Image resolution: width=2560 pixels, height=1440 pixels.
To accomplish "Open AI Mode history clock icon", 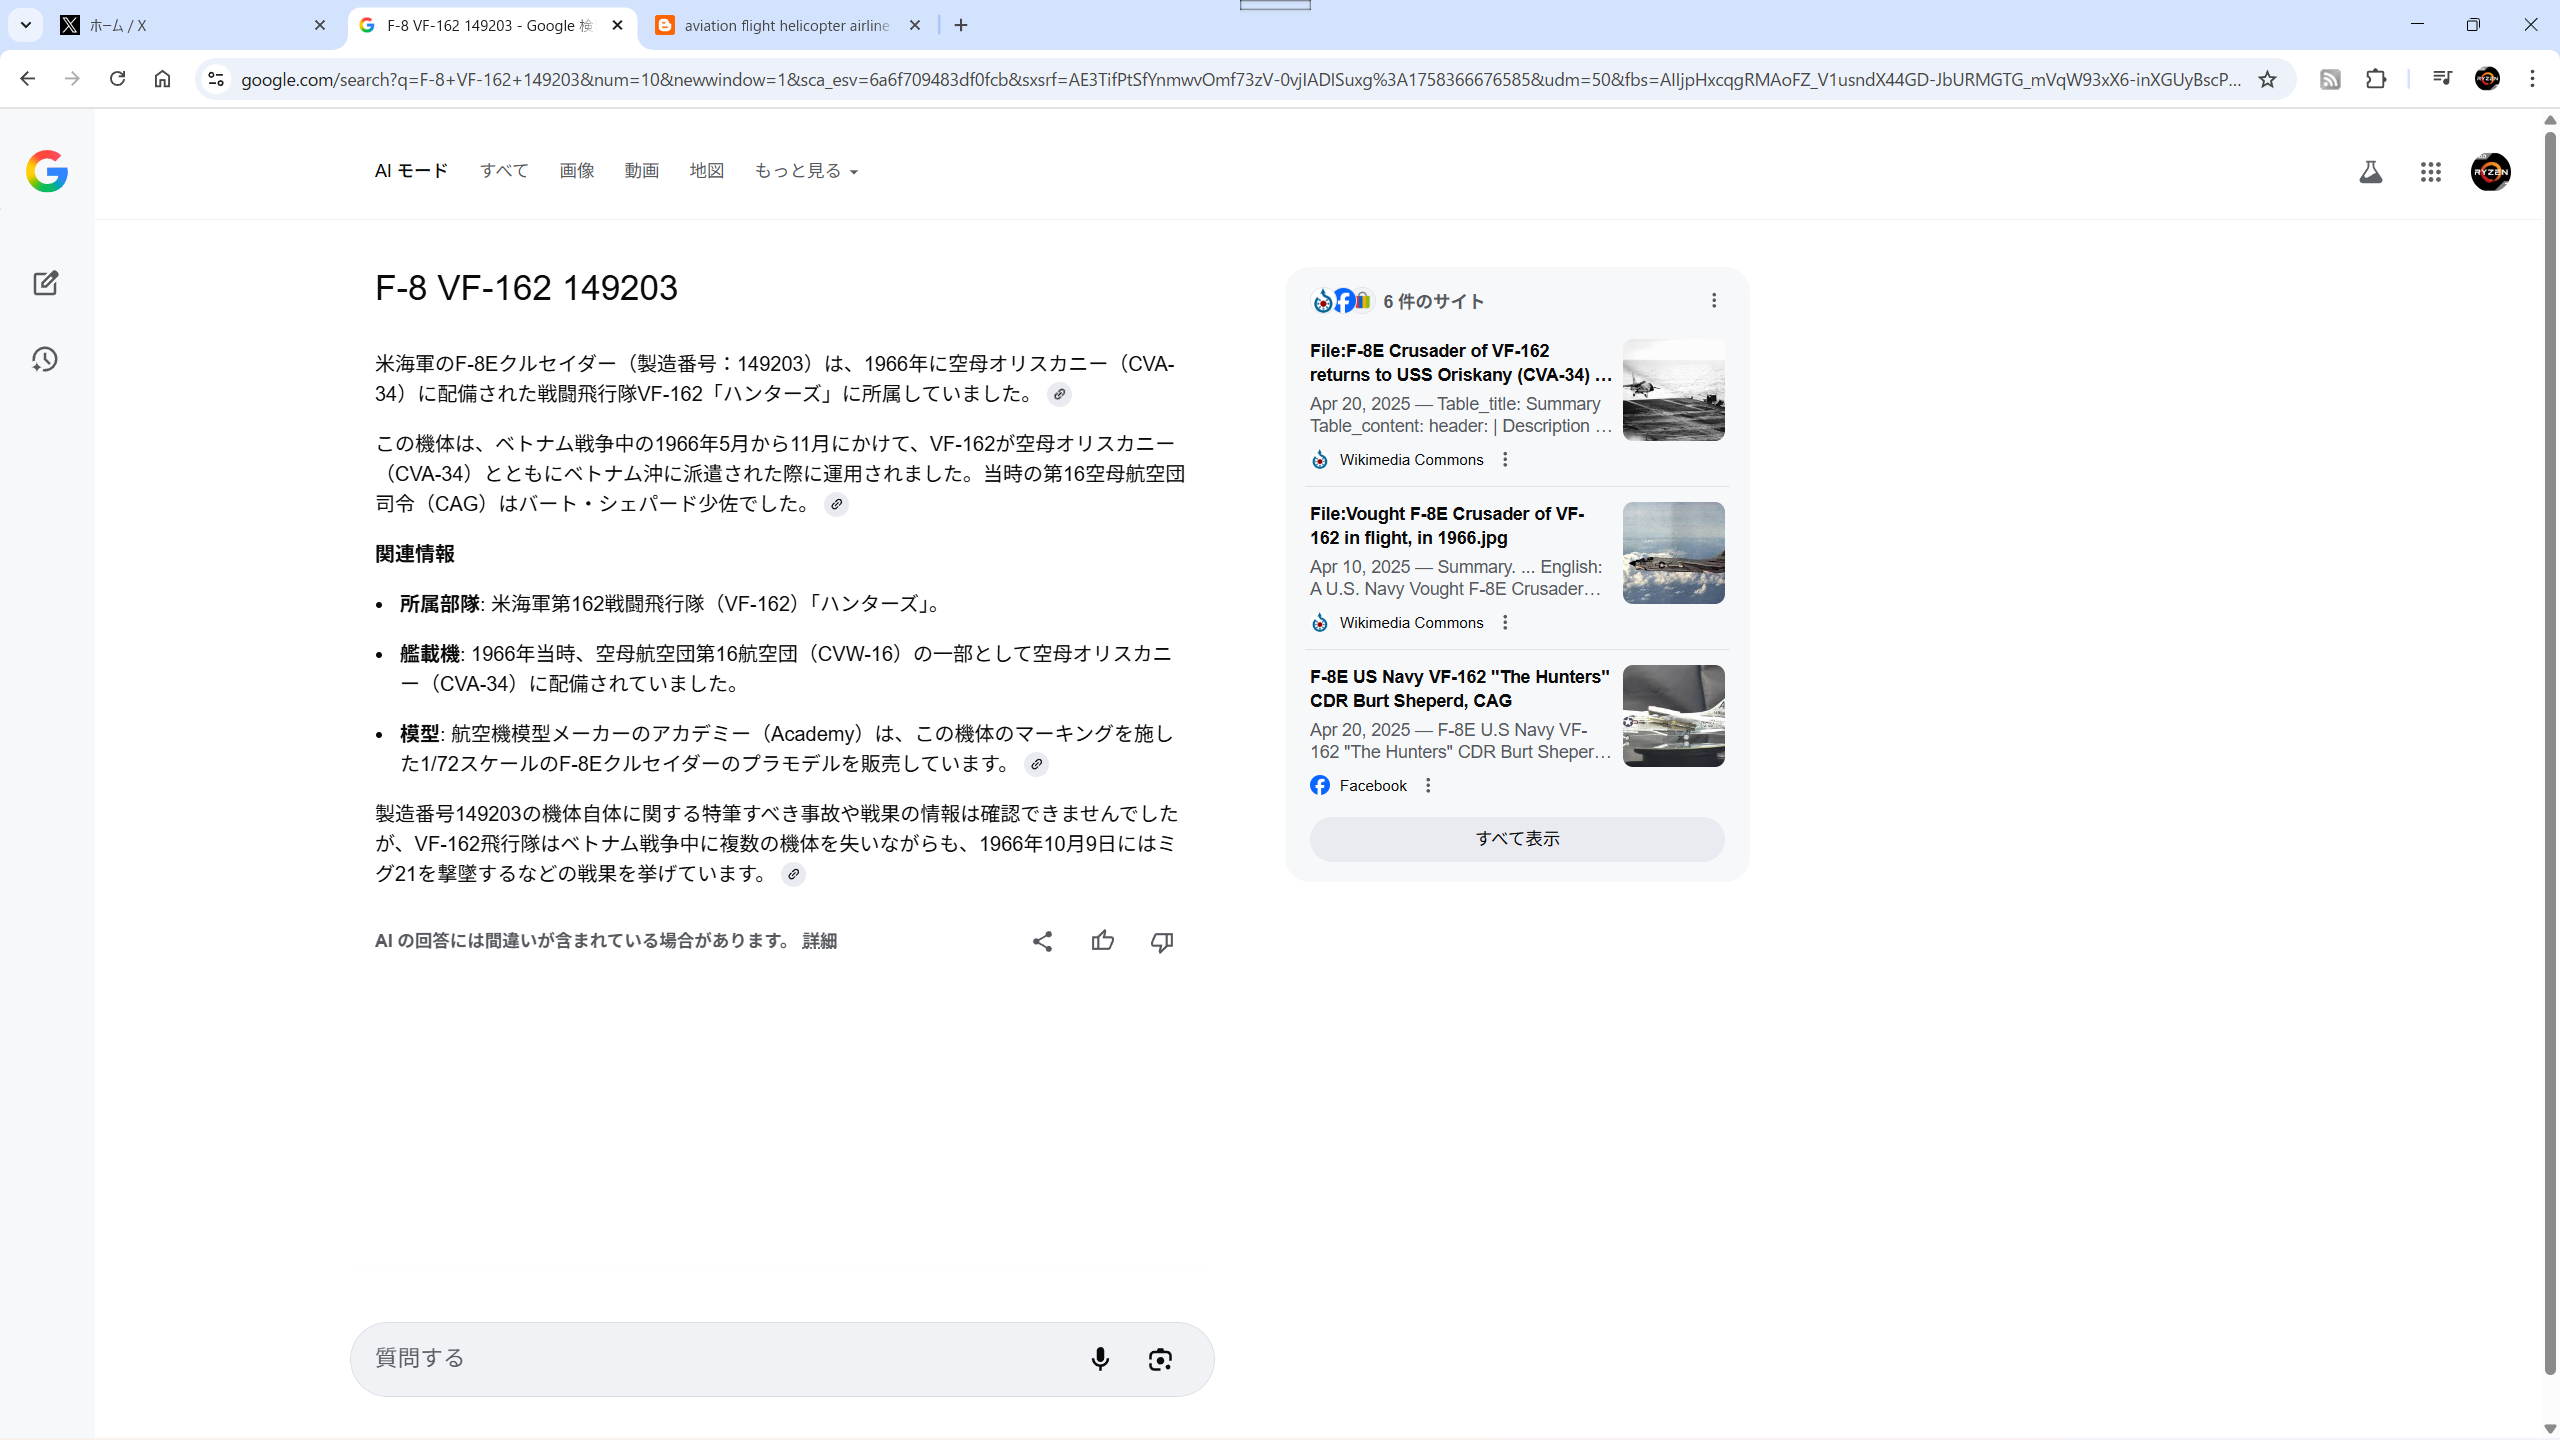I will click(45, 359).
